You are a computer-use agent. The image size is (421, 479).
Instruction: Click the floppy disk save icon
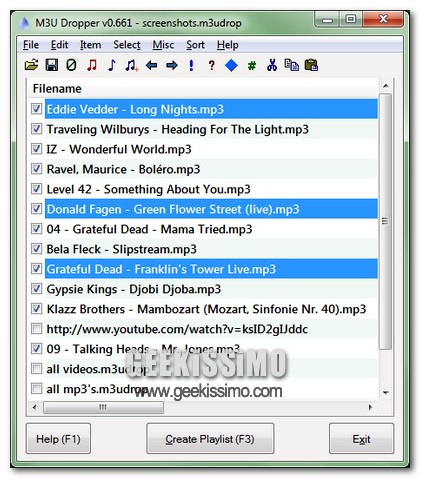pyautogui.click(x=52, y=65)
